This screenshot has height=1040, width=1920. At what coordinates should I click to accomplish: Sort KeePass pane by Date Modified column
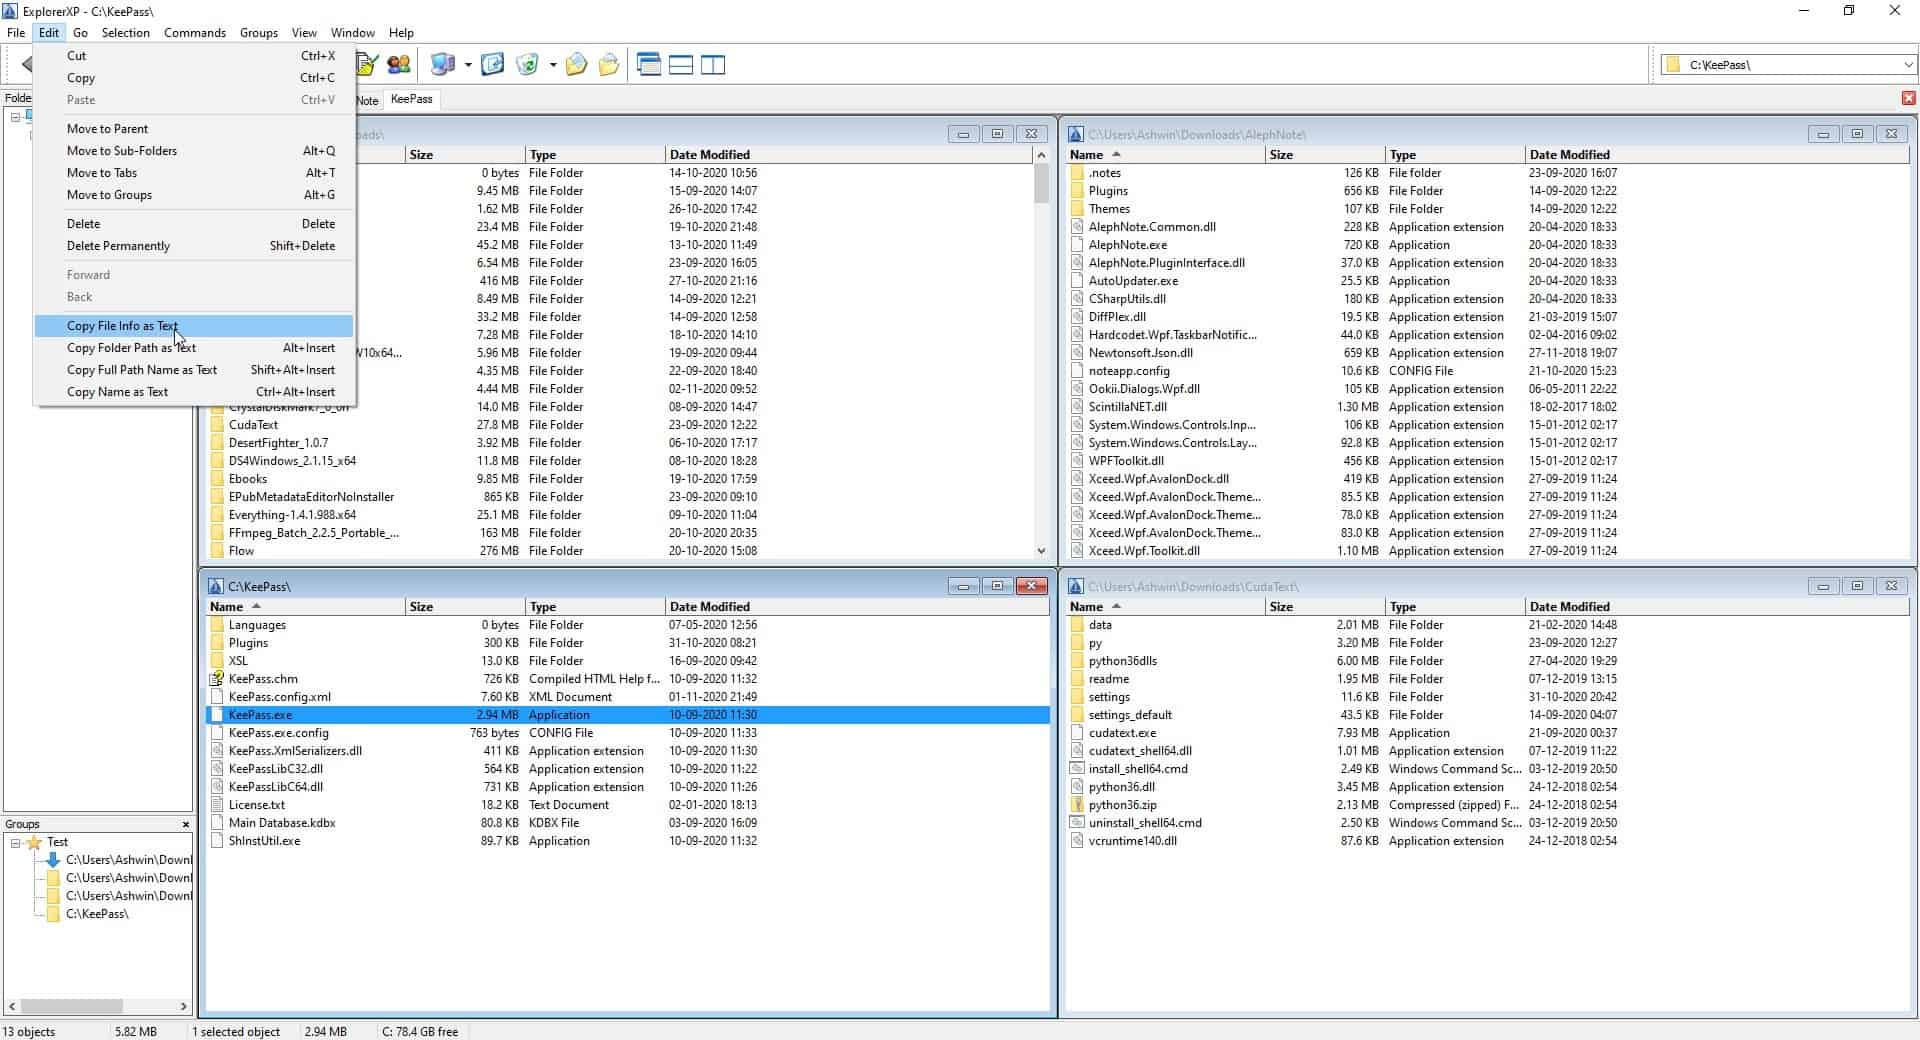tap(855, 607)
